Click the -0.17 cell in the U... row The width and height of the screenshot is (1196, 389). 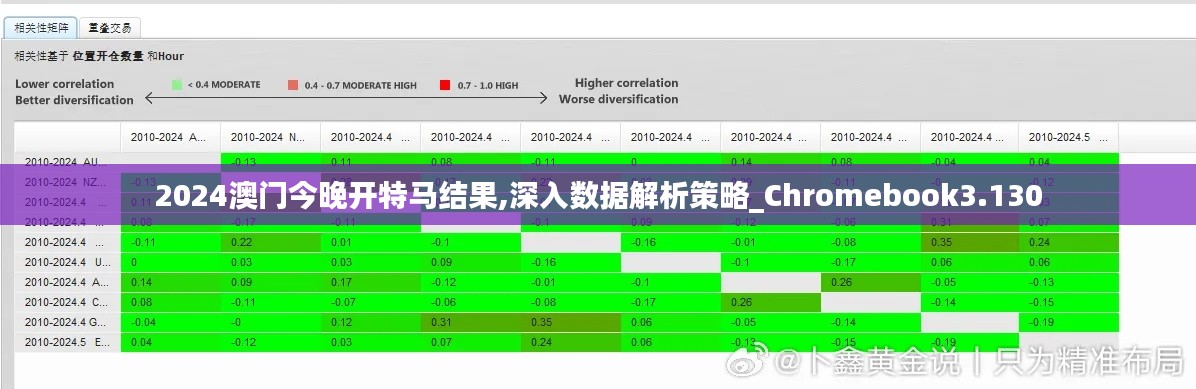tap(870, 262)
